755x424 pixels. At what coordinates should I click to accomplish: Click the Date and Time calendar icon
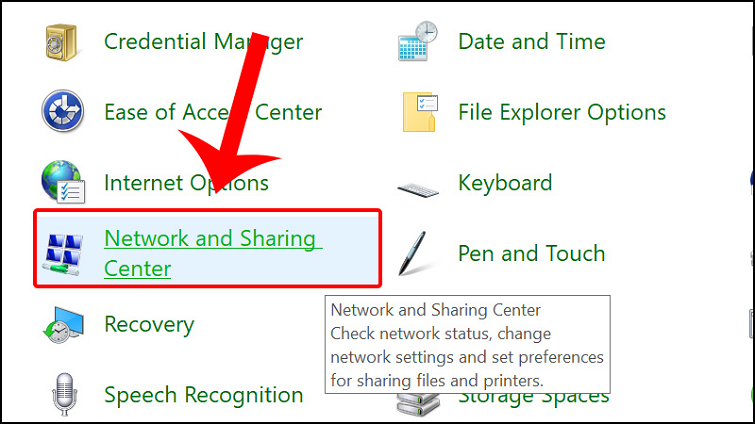419,42
